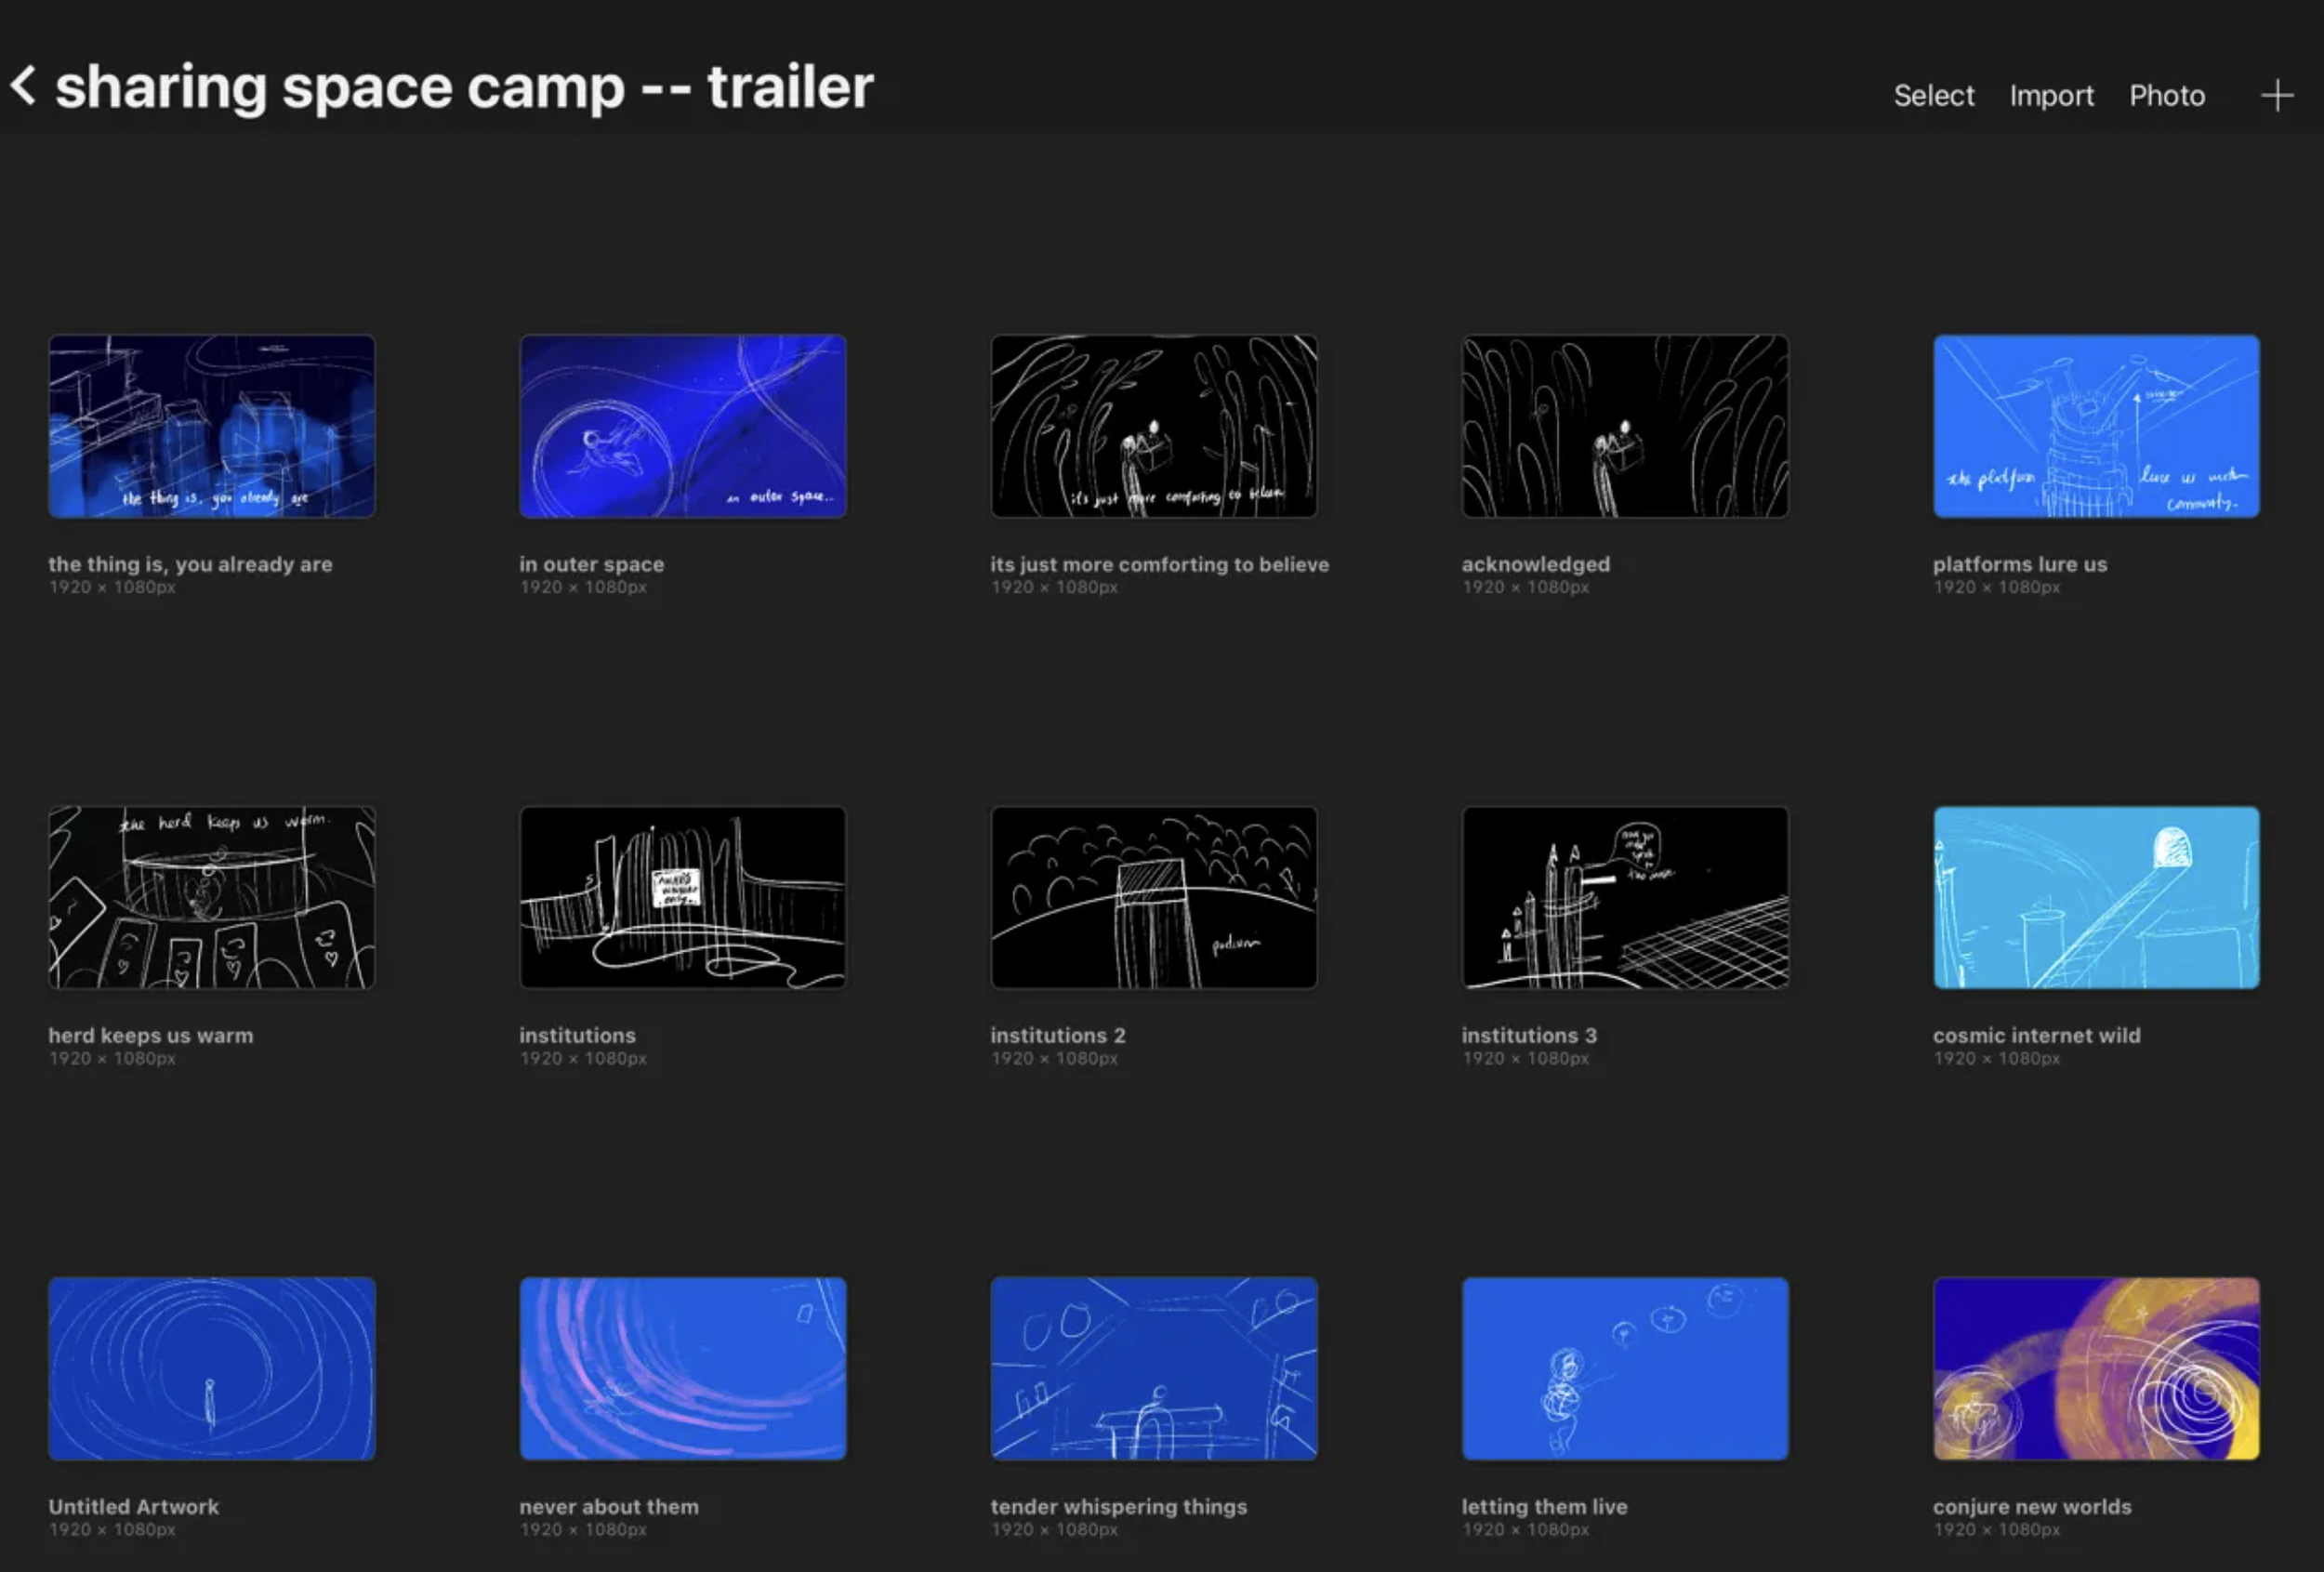Open the 'Untitled Artwork' thumbnail
2324x1572 pixels.
(212, 1368)
